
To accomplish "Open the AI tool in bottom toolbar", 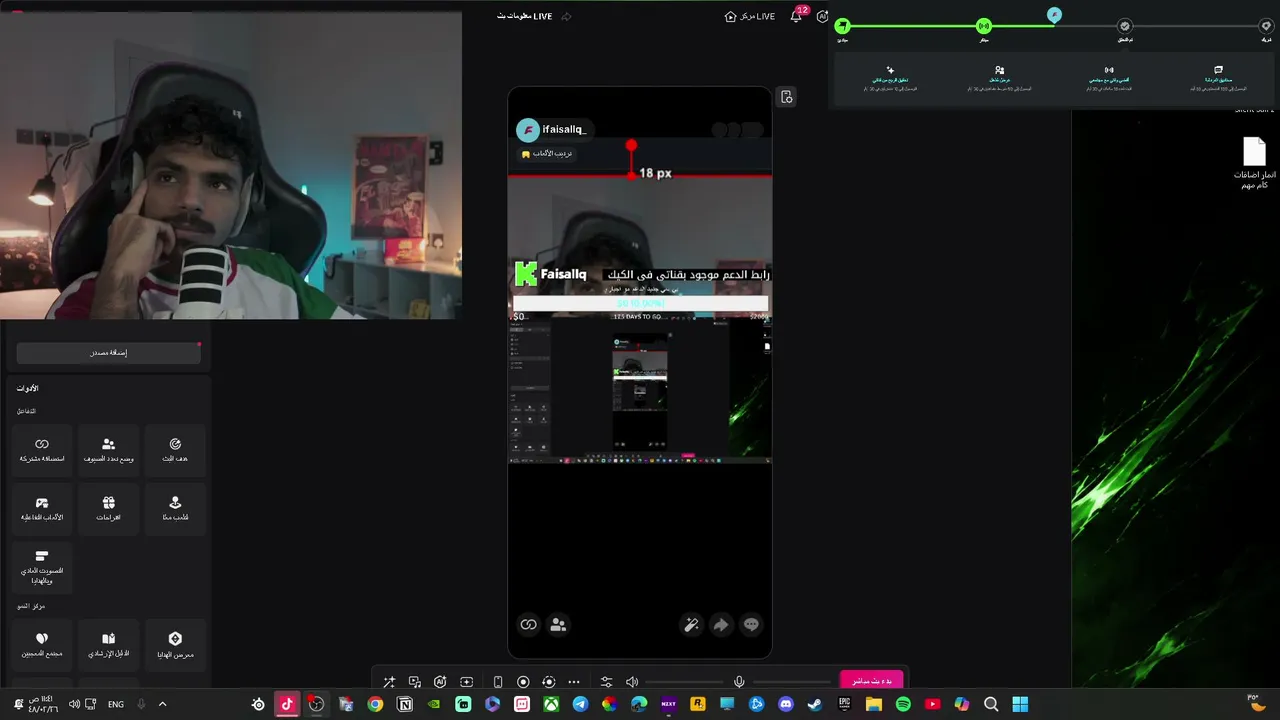I will tap(440, 682).
